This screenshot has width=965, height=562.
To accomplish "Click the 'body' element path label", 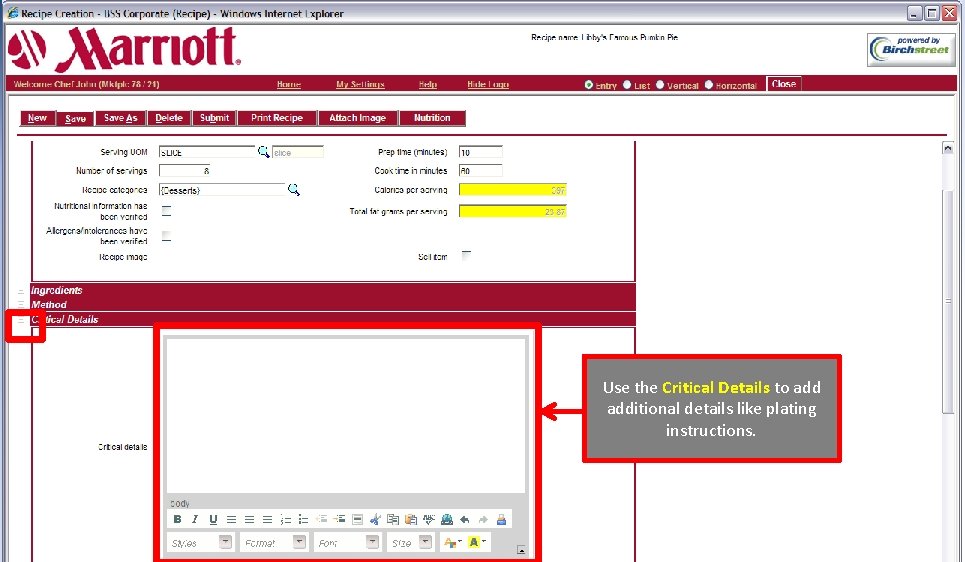I will click(x=180, y=503).
